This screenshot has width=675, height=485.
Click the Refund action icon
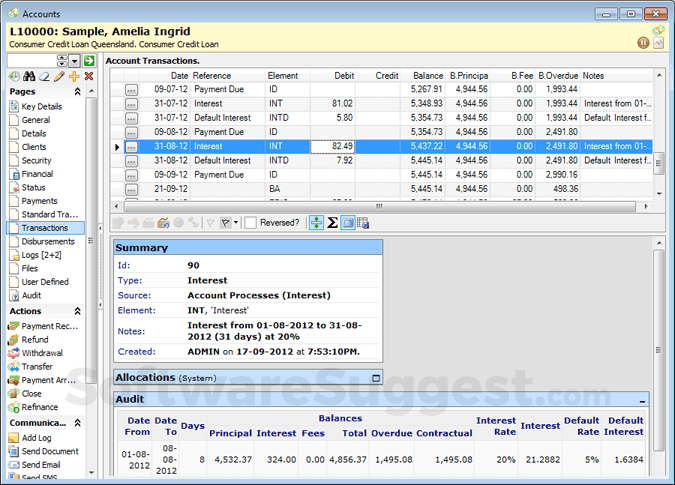[x=13, y=340]
